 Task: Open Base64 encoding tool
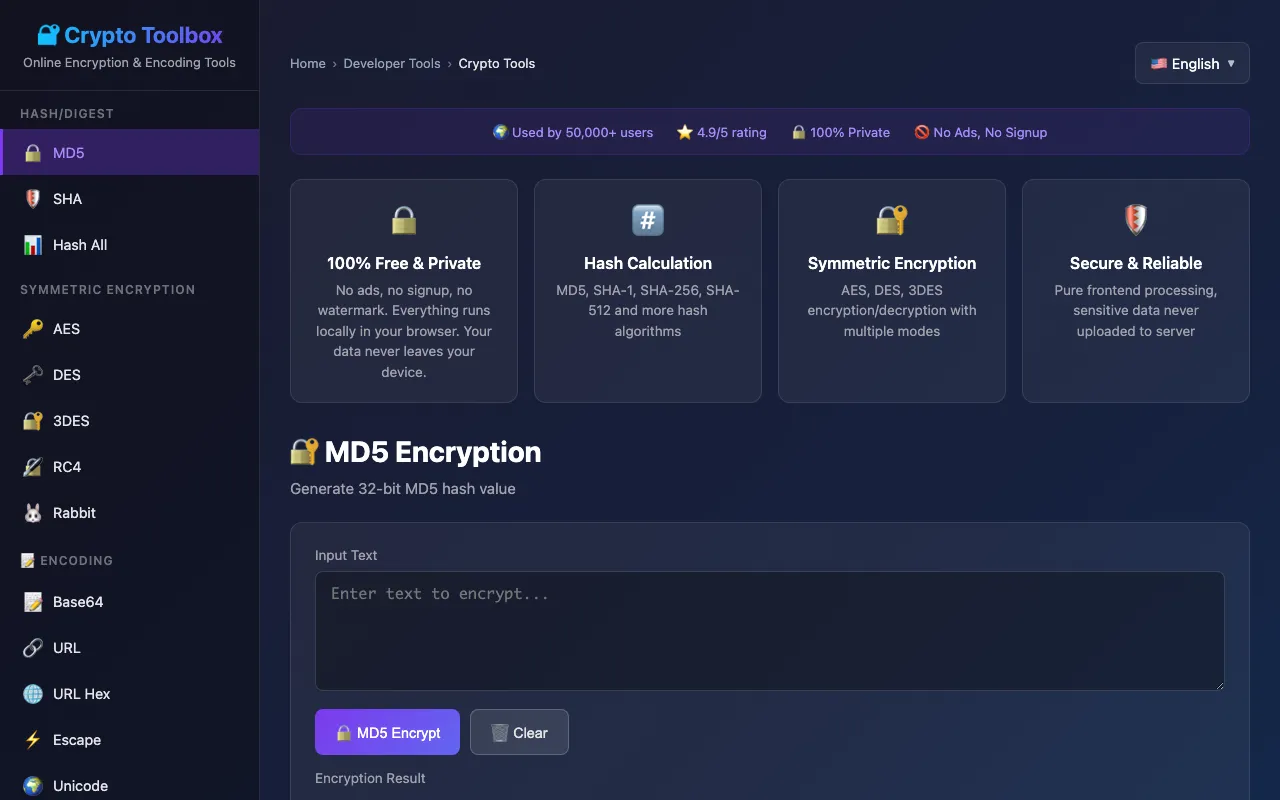(x=130, y=602)
